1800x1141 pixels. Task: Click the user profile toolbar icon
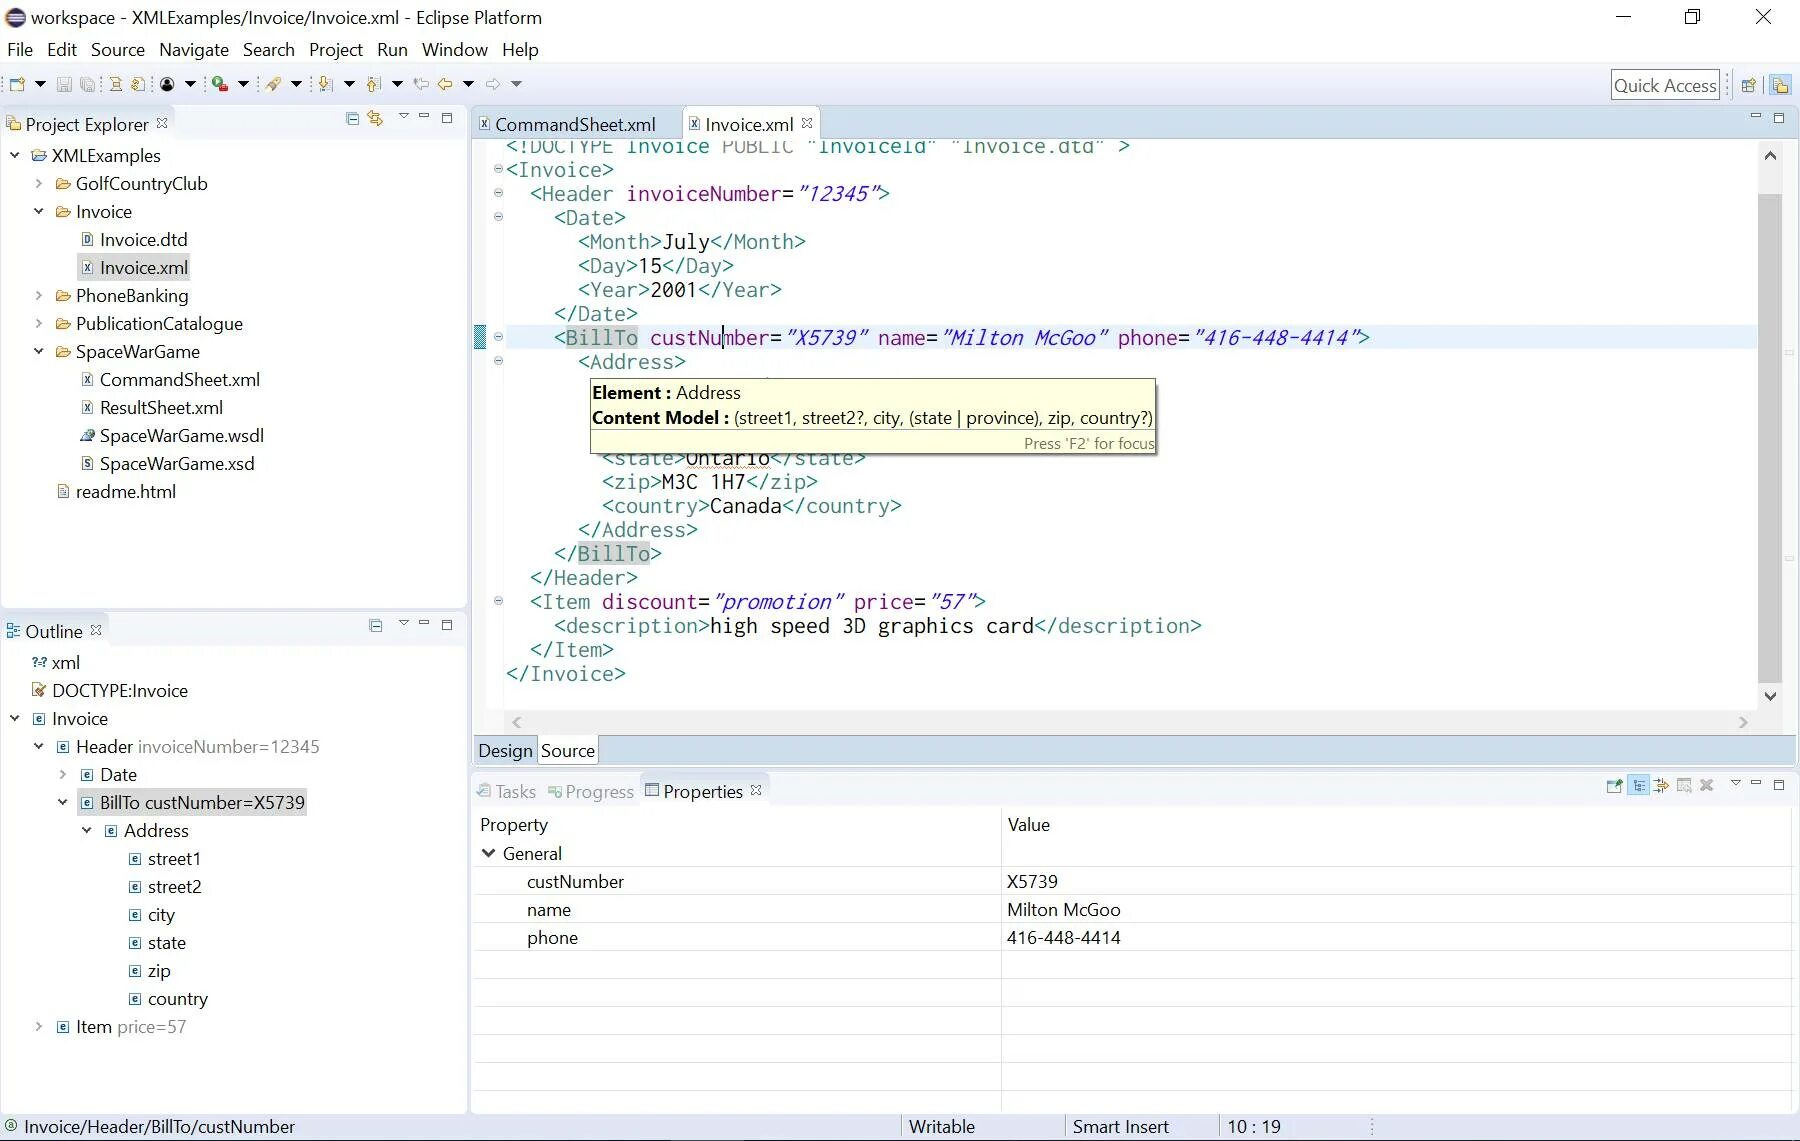tap(167, 84)
